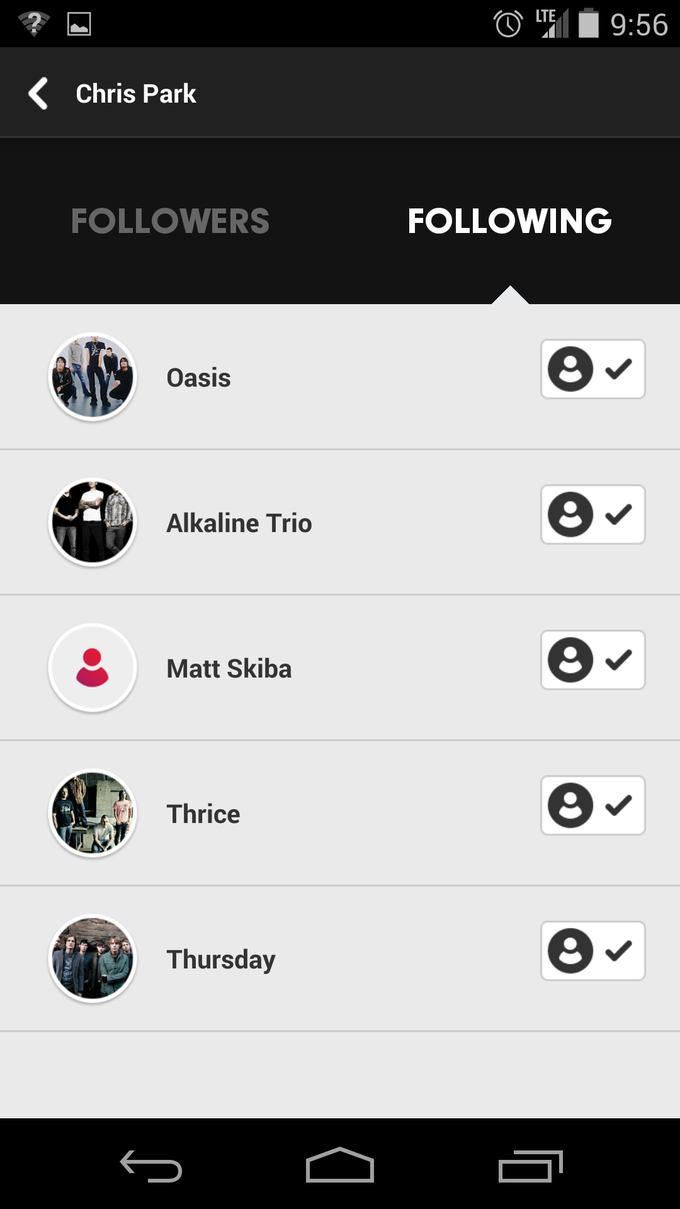This screenshot has width=680, height=1209.
Task: Open recent apps from the navigation bar
Action: point(530,1165)
